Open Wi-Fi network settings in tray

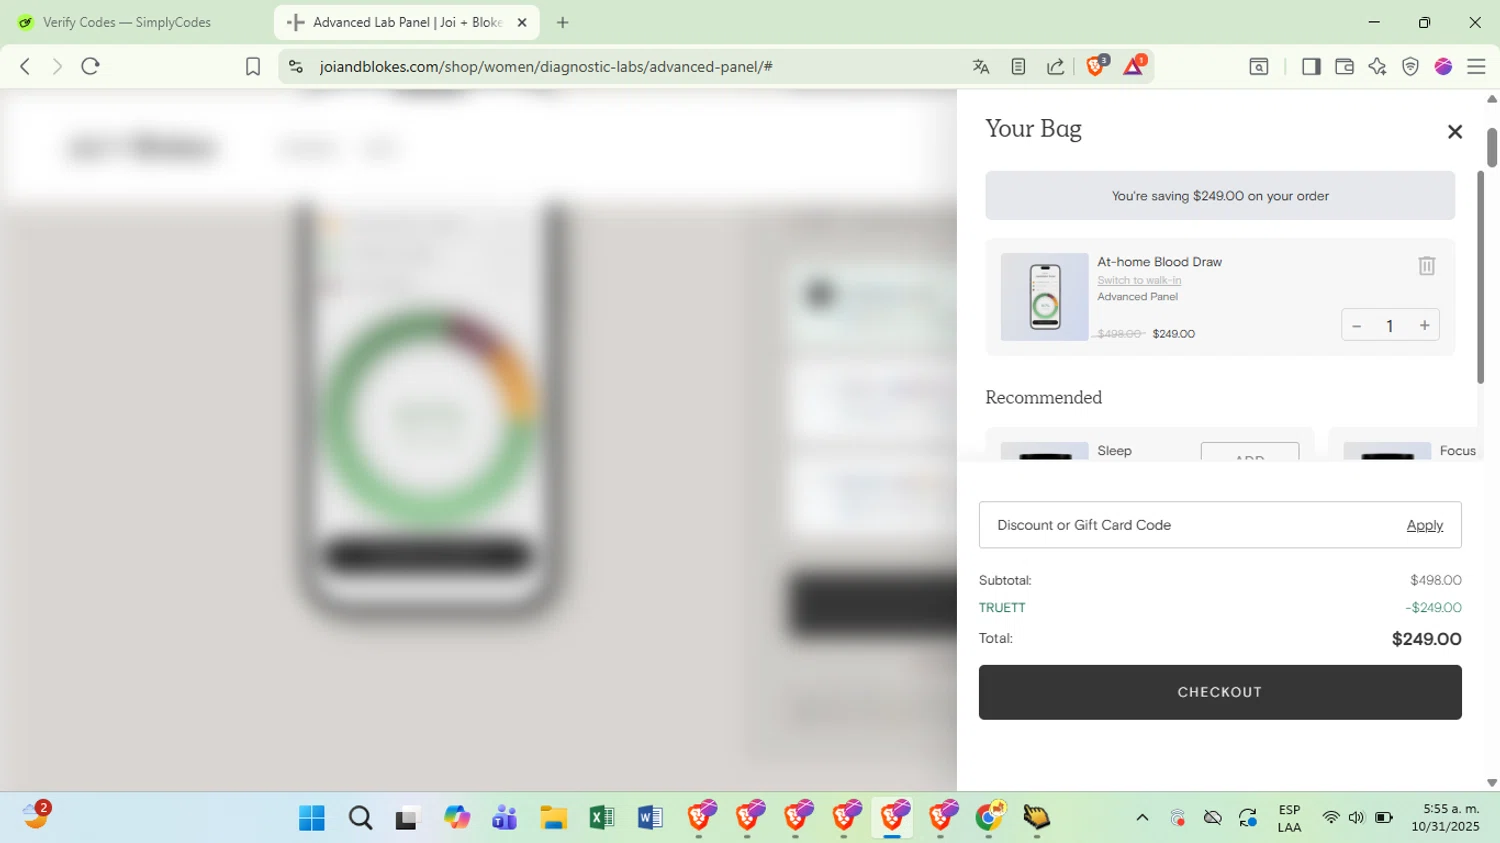(x=1330, y=818)
